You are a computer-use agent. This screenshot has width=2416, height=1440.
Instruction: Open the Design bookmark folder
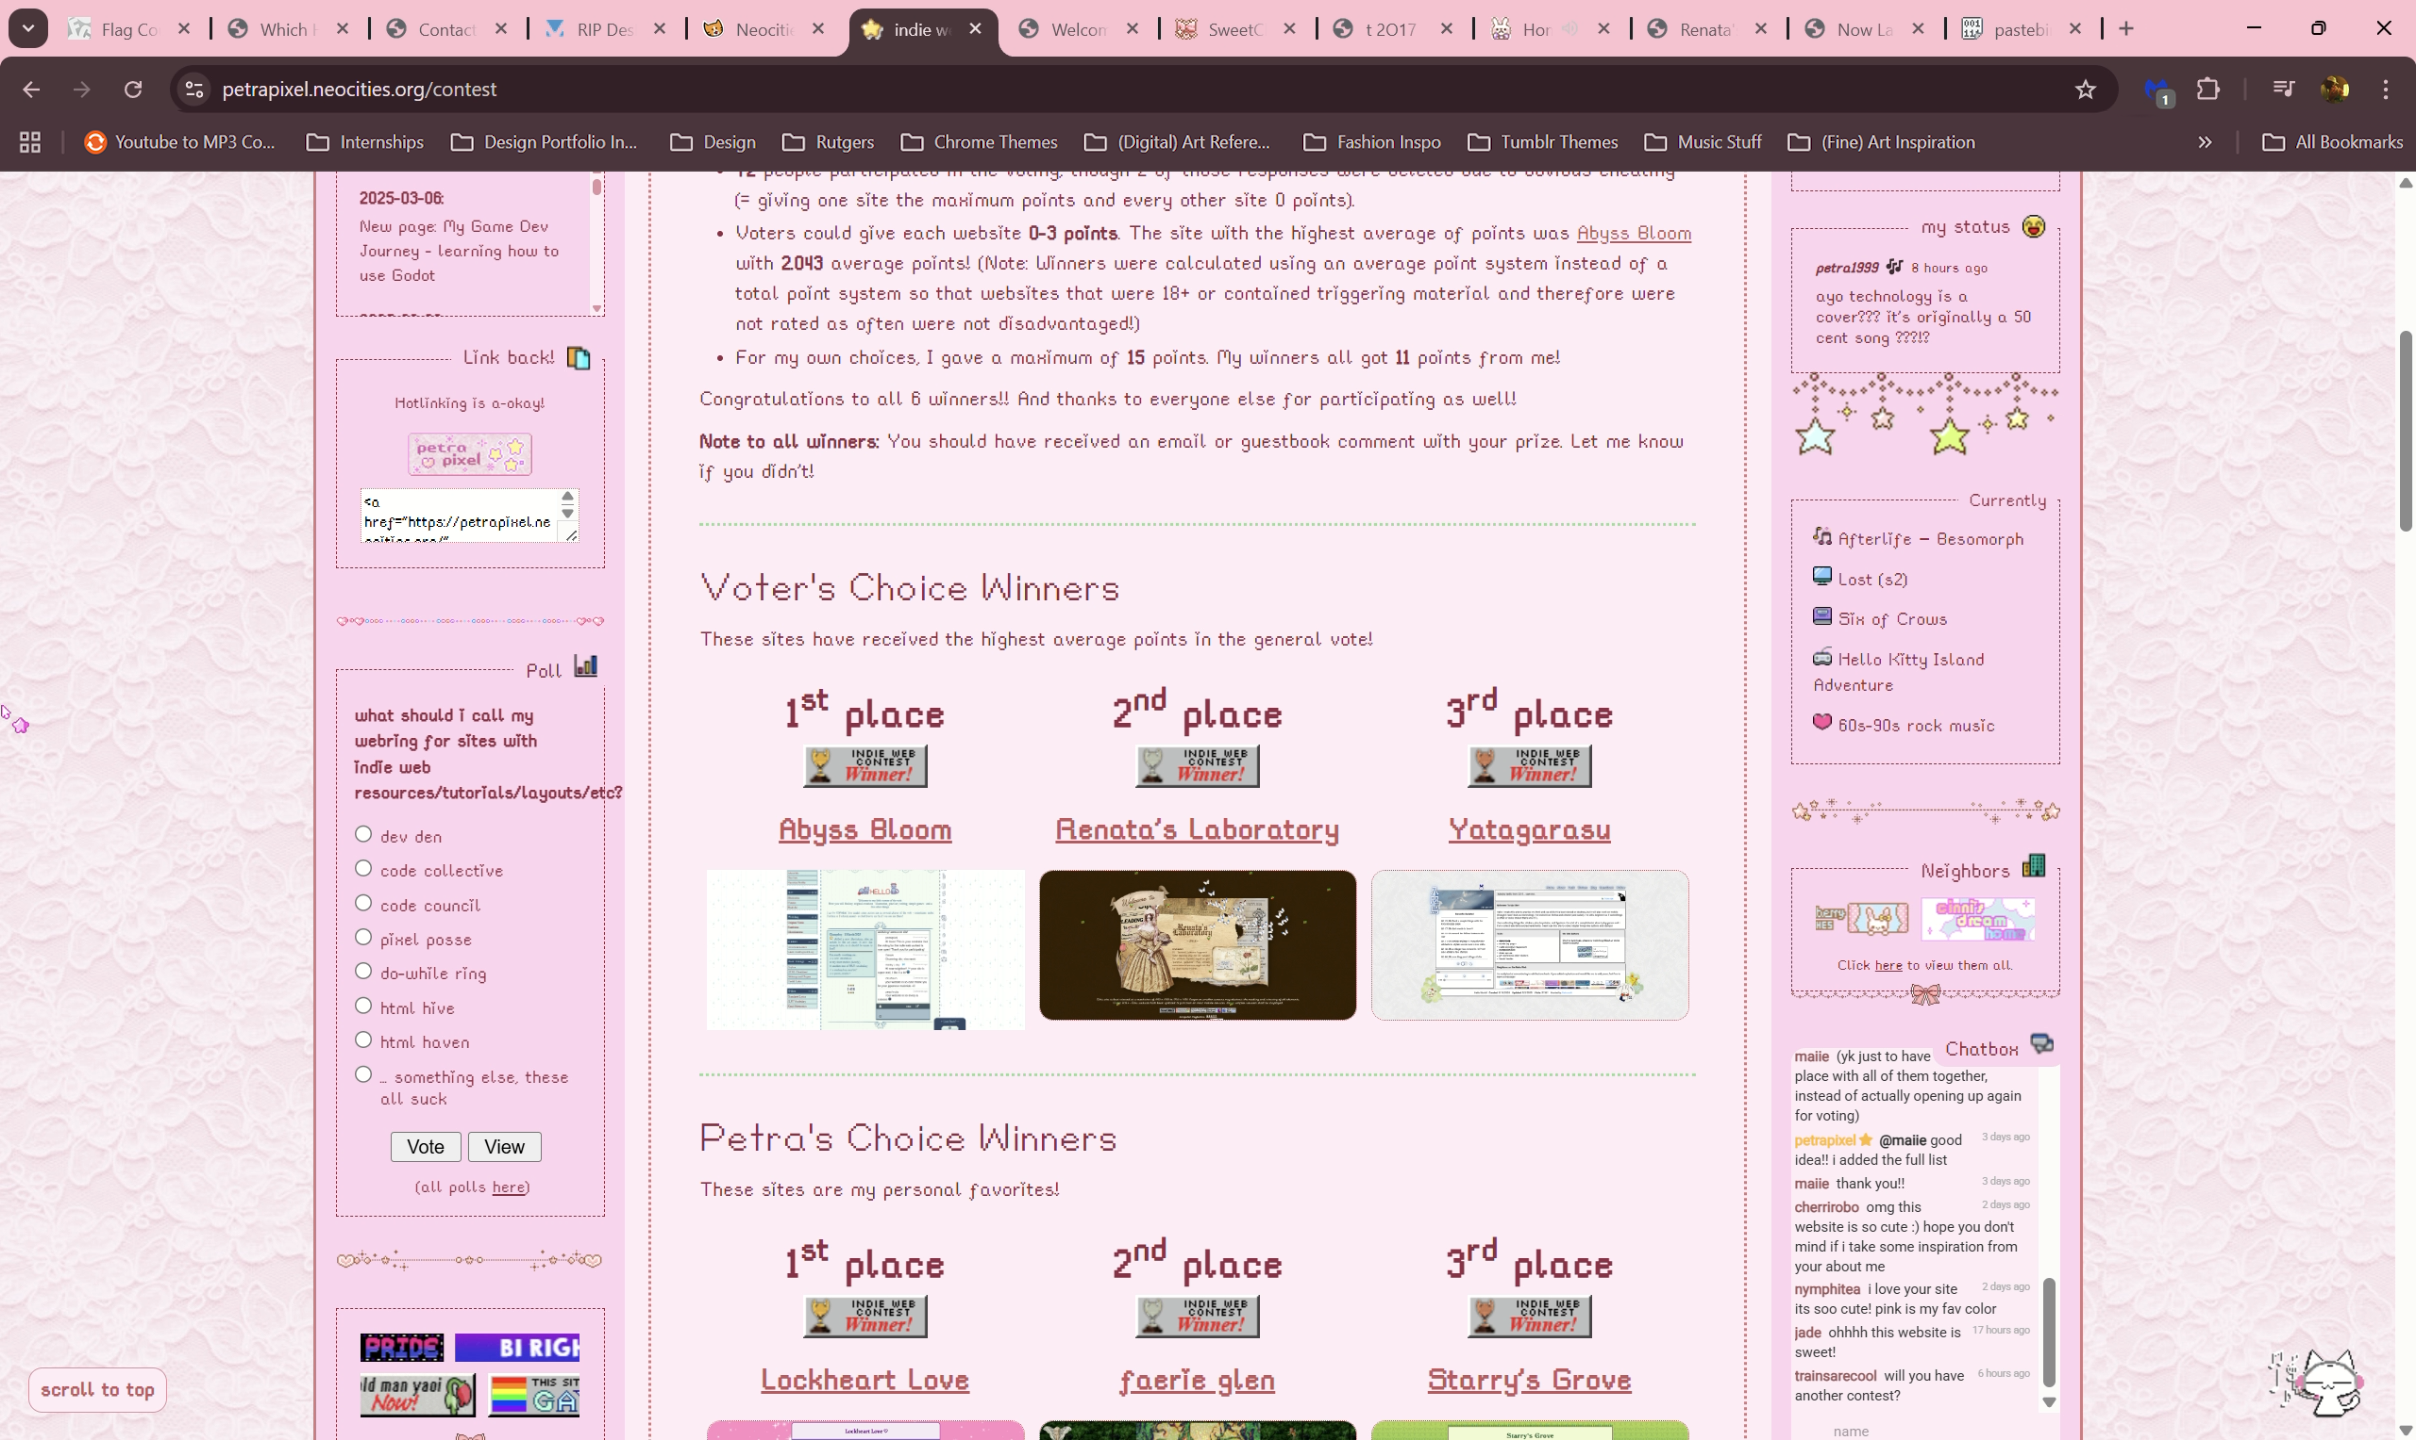[x=713, y=142]
